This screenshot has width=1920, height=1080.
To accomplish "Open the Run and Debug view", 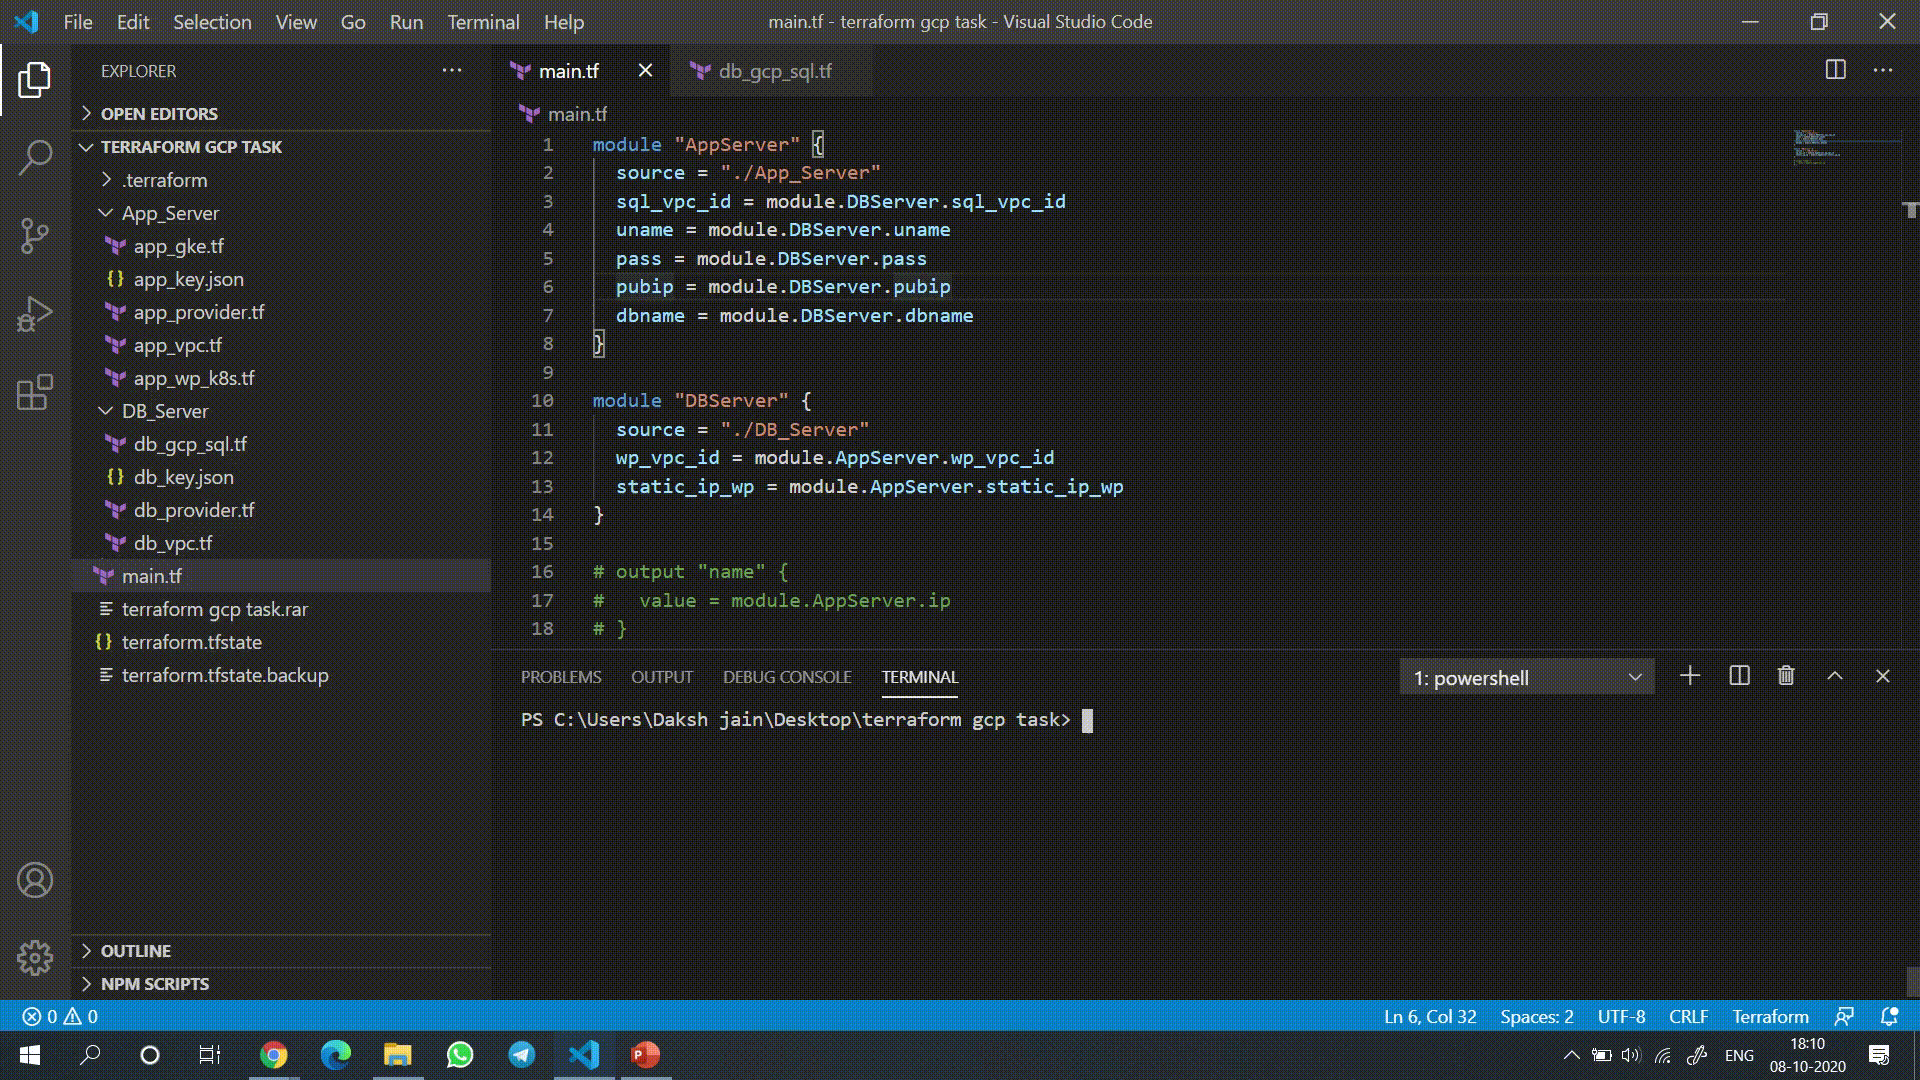I will coord(35,314).
